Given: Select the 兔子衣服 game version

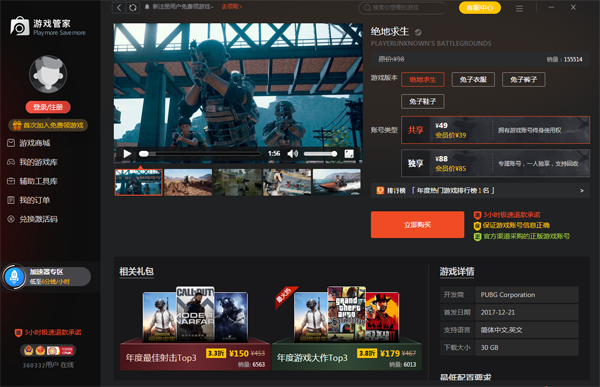Looking at the screenshot, I should click(473, 80).
